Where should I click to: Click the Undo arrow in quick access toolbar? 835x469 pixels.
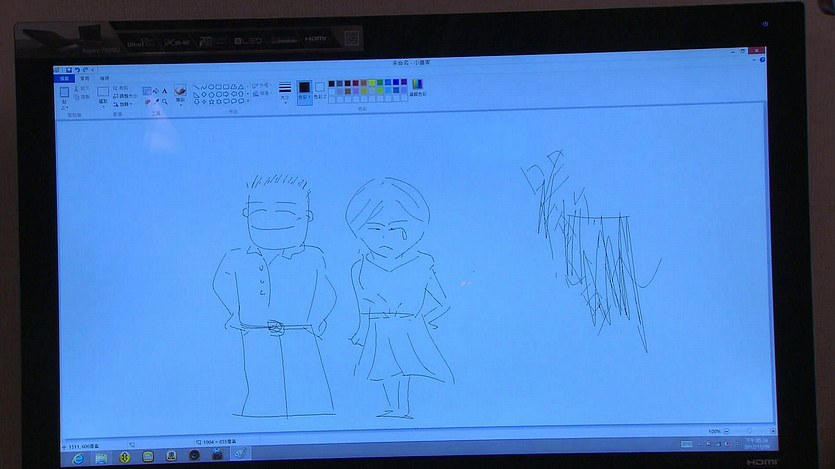pyautogui.click(x=79, y=68)
